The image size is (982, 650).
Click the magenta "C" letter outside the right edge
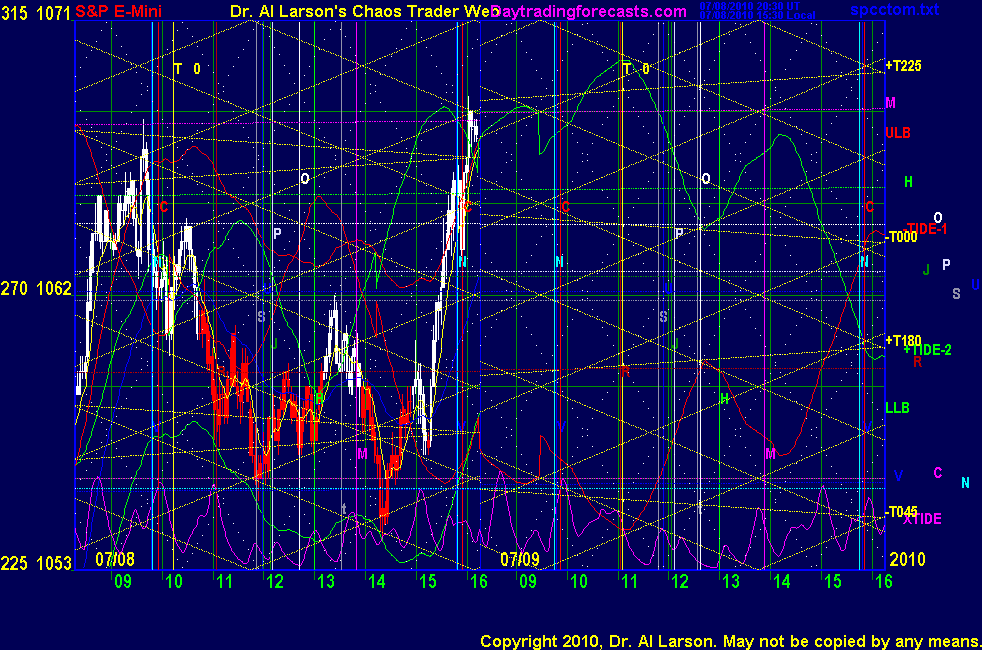(x=938, y=473)
